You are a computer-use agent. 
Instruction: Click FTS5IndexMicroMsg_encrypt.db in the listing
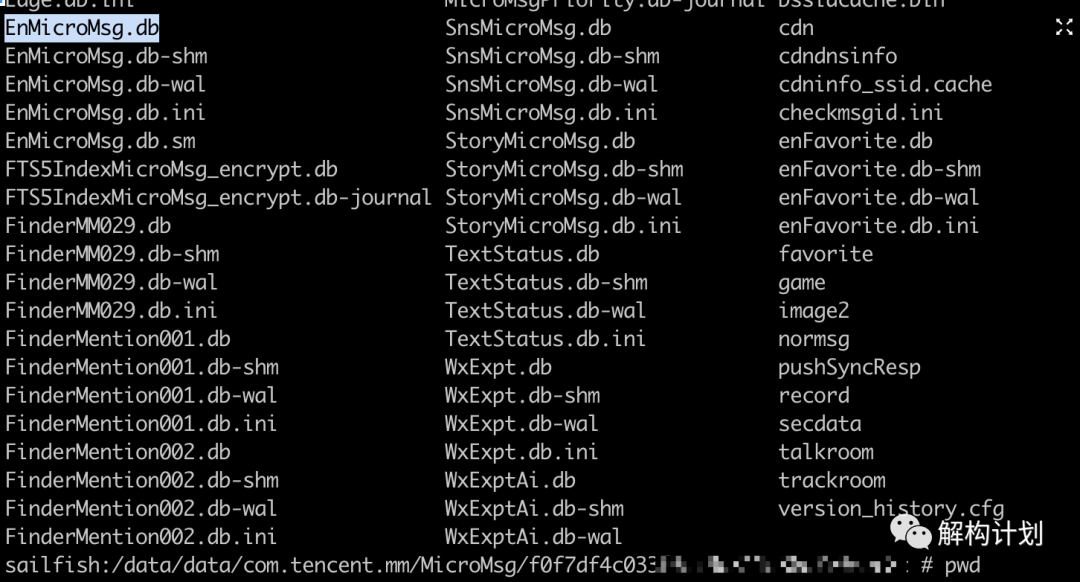click(171, 169)
